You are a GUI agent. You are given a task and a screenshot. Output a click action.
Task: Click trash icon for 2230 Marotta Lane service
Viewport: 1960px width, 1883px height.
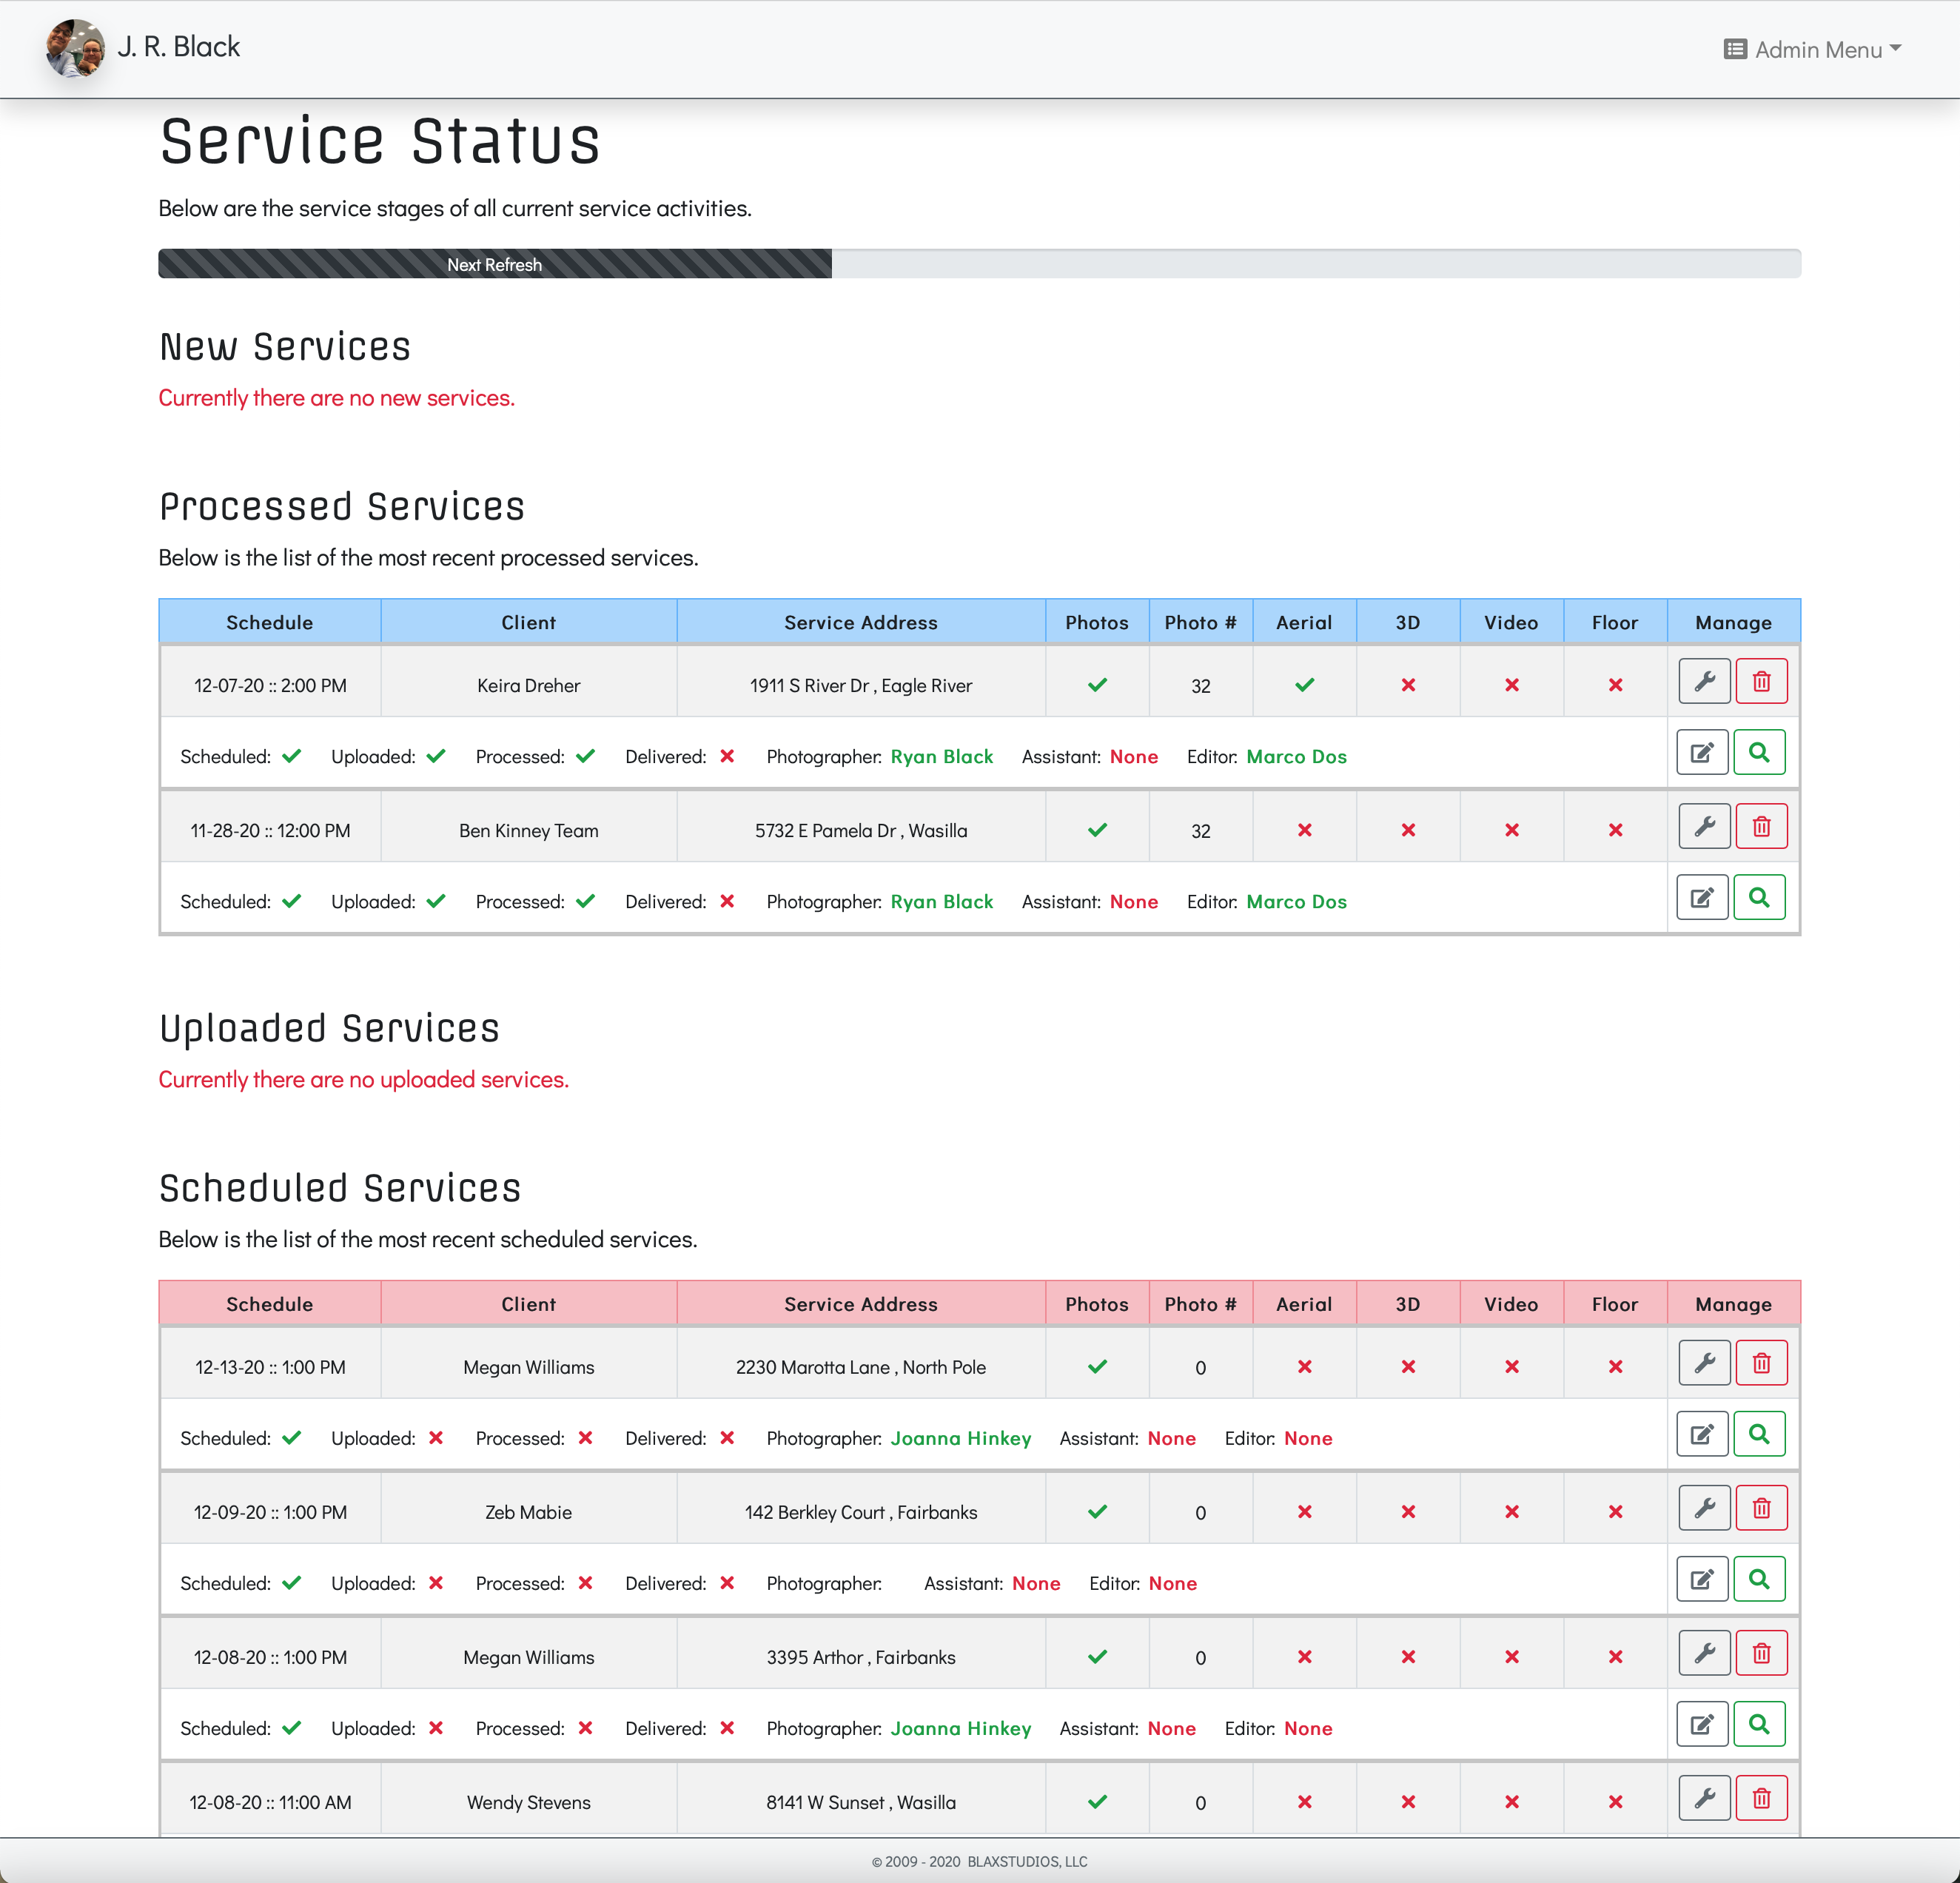pyautogui.click(x=1761, y=1364)
